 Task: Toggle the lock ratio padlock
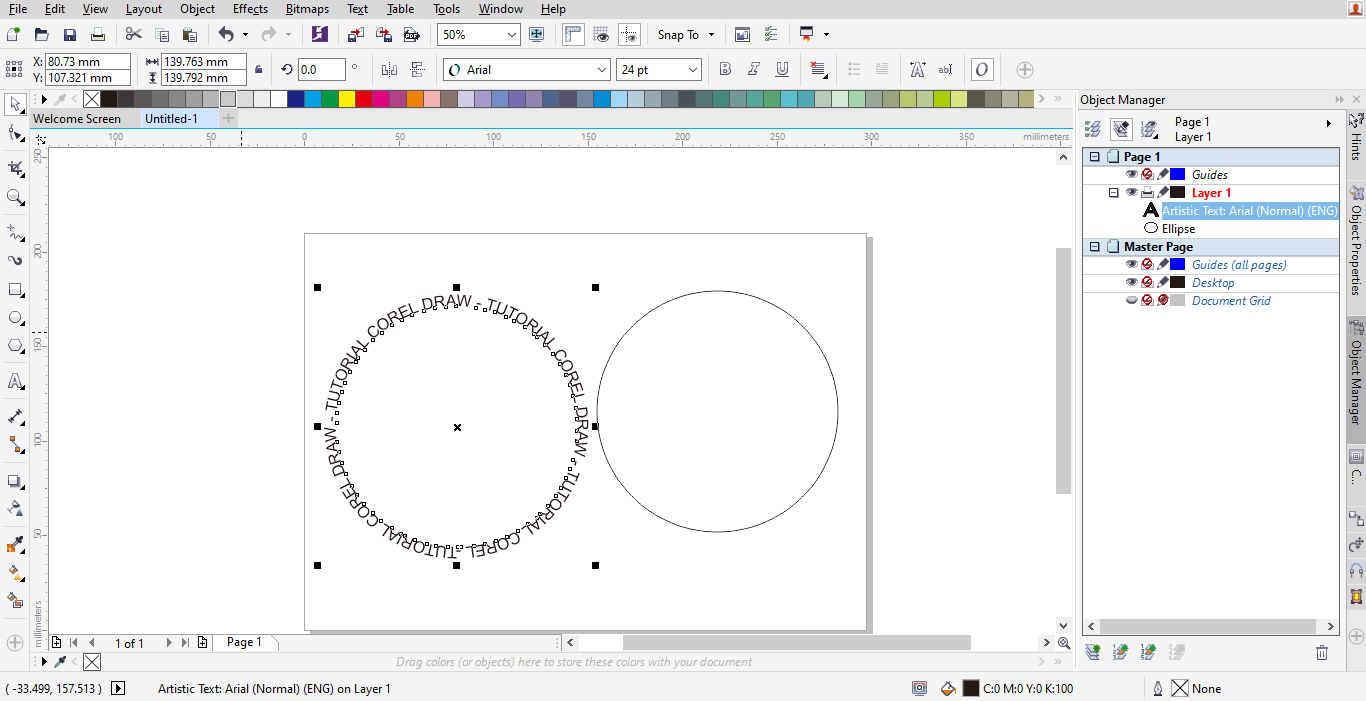(259, 70)
